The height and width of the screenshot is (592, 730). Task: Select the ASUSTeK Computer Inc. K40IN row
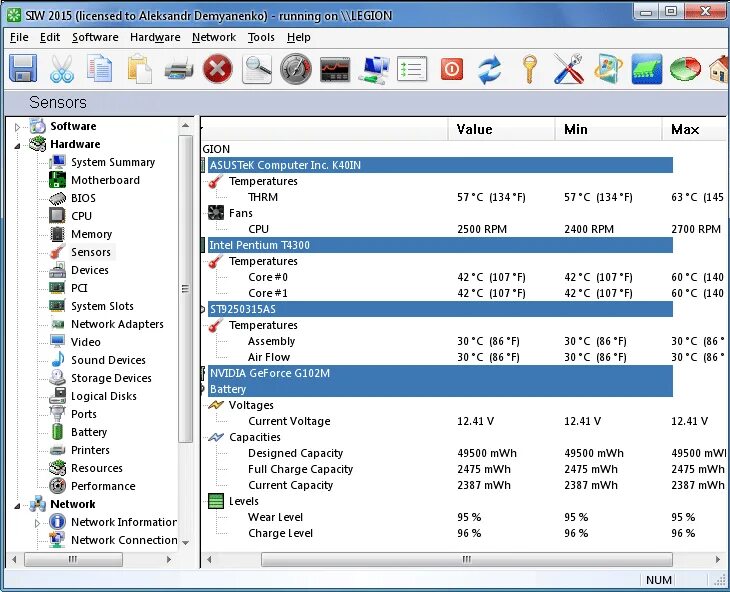(x=440, y=165)
